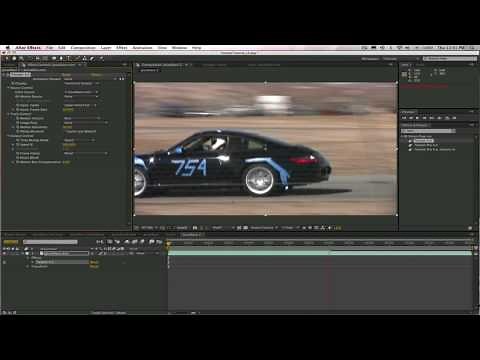This screenshot has height=360, width=480.
Task: Click the Motion Sensitivity value
Action: pyautogui.click(x=68, y=127)
